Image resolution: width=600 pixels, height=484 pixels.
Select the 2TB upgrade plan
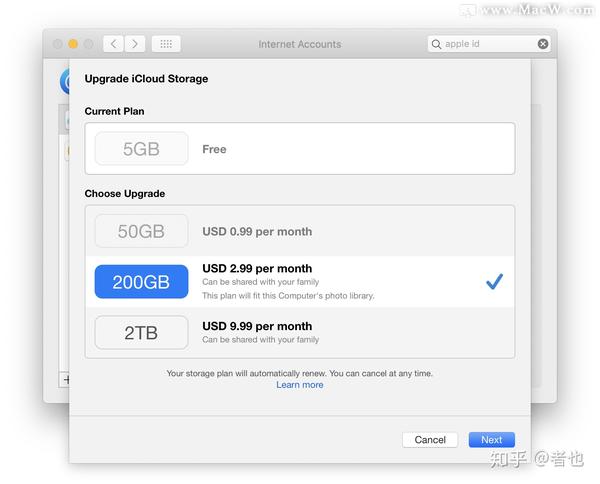pos(300,332)
